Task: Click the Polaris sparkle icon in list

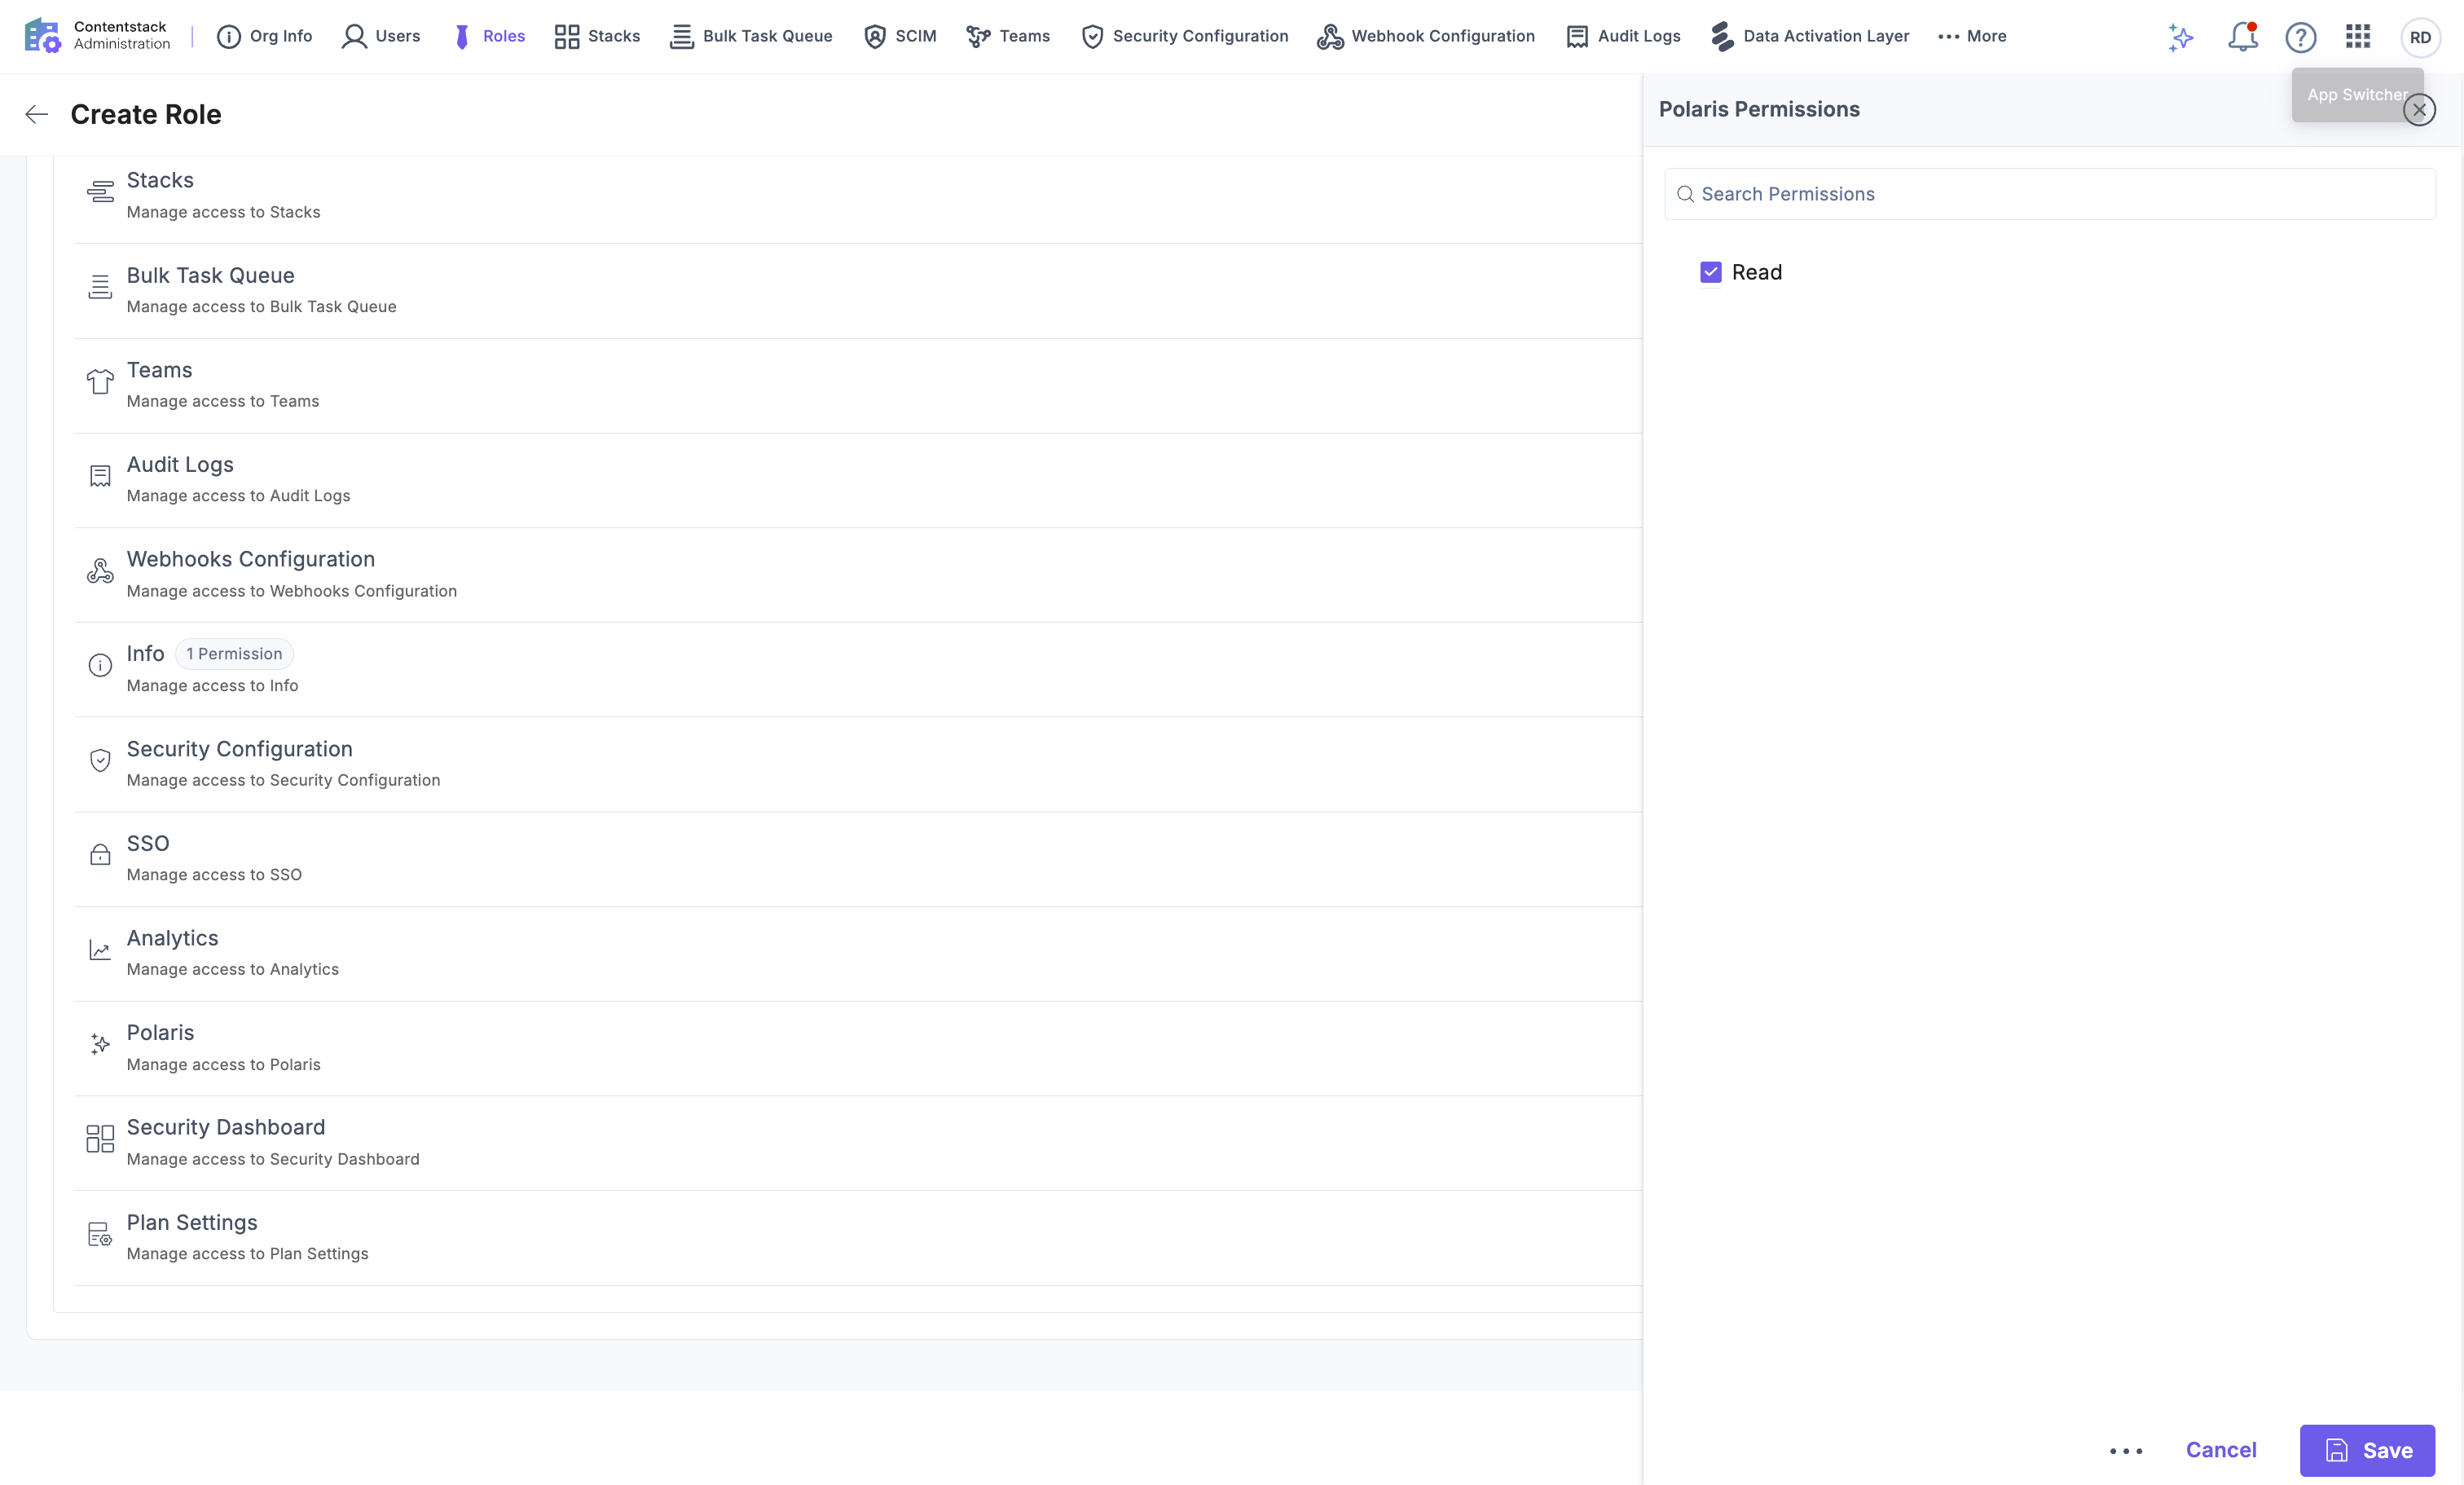Action: (x=100, y=1044)
